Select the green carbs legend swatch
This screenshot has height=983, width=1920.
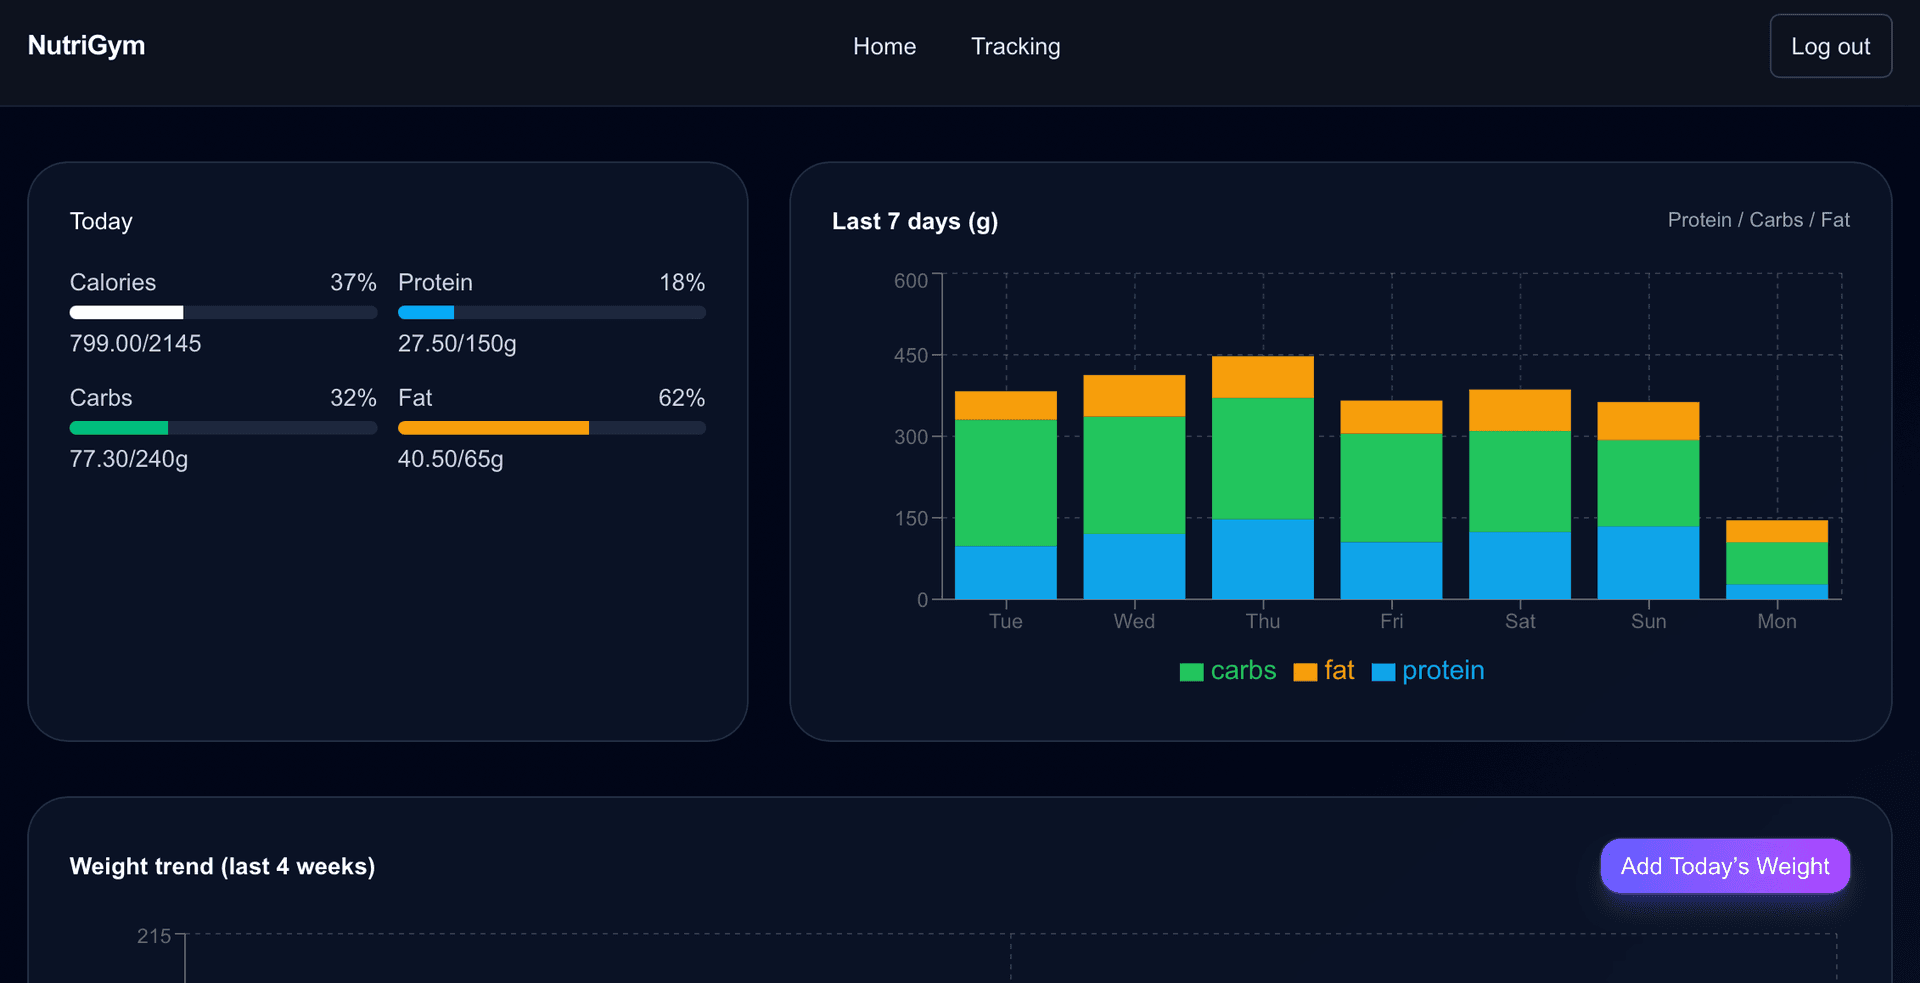pos(1190,671)
